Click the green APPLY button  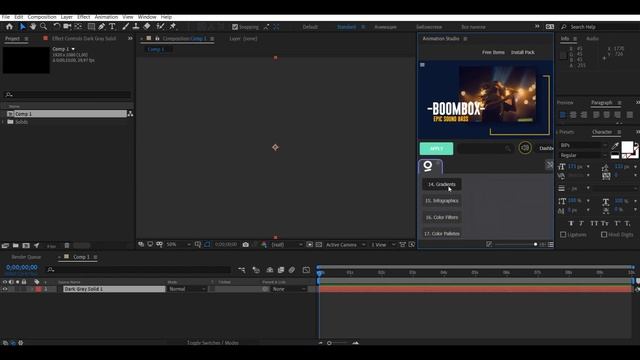(x=436, y=149)
